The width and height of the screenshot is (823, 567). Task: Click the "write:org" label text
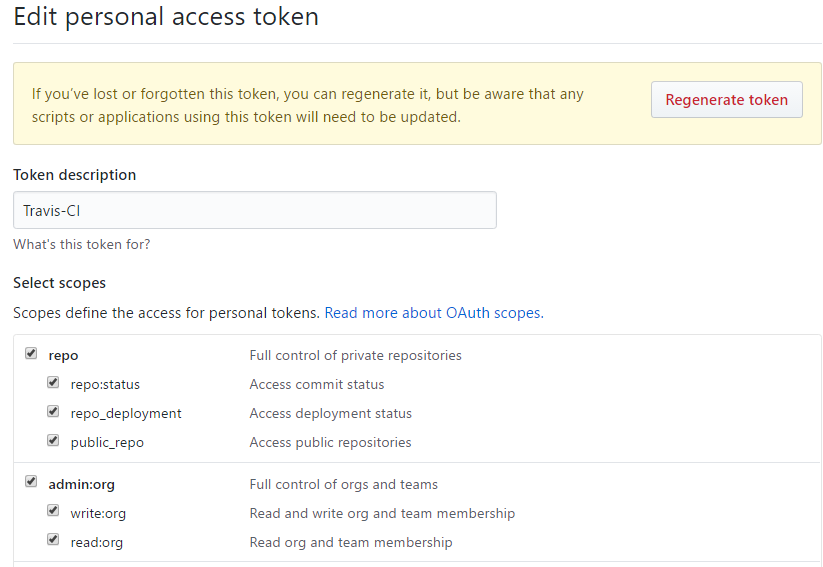pyautogui.click(x=98, y=513)
